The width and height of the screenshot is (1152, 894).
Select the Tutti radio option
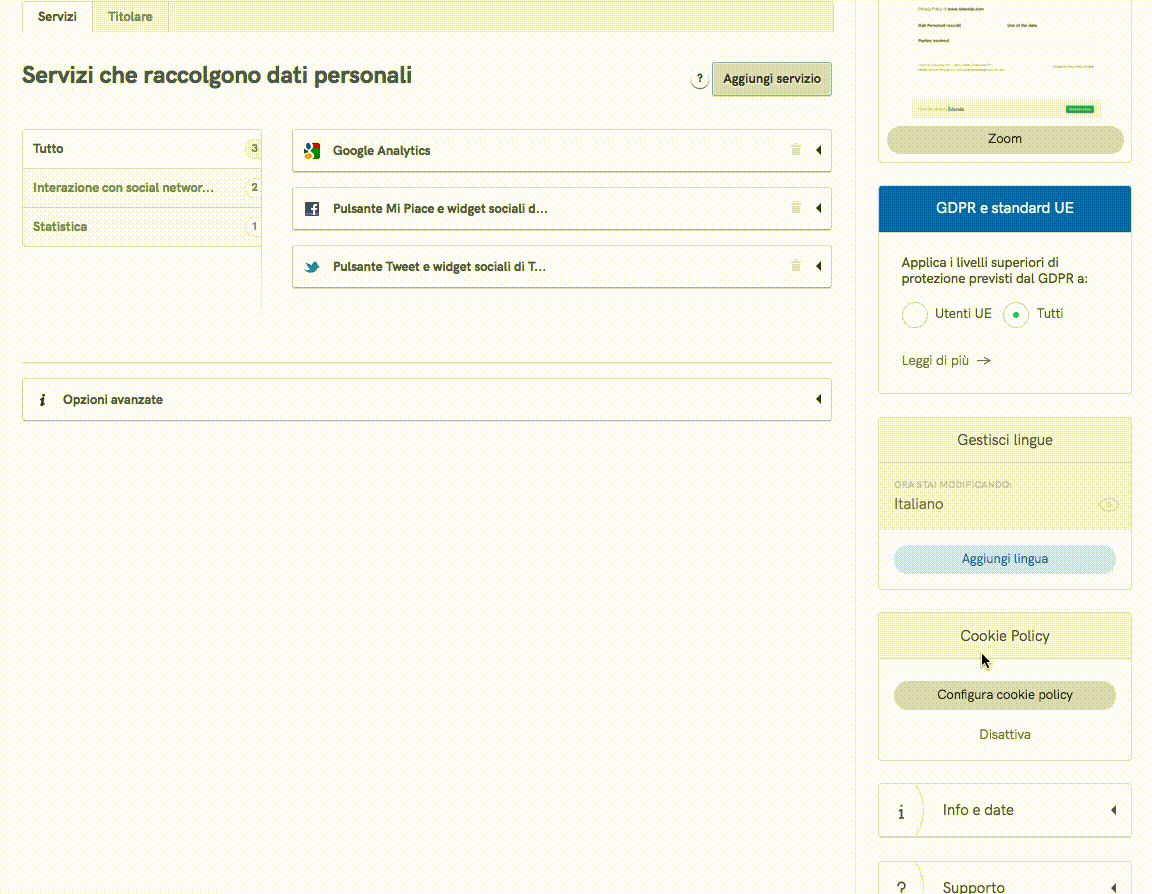click(1016, 315)
